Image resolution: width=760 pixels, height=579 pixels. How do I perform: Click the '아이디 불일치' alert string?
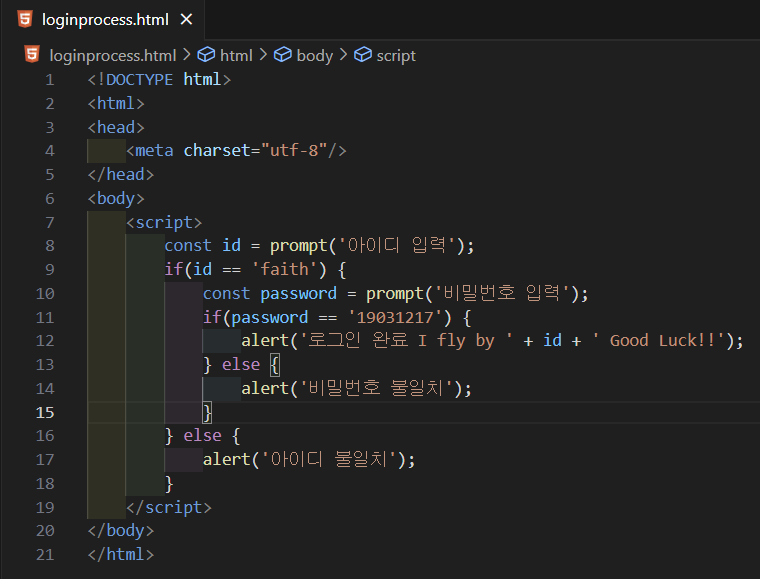(329, 459)
